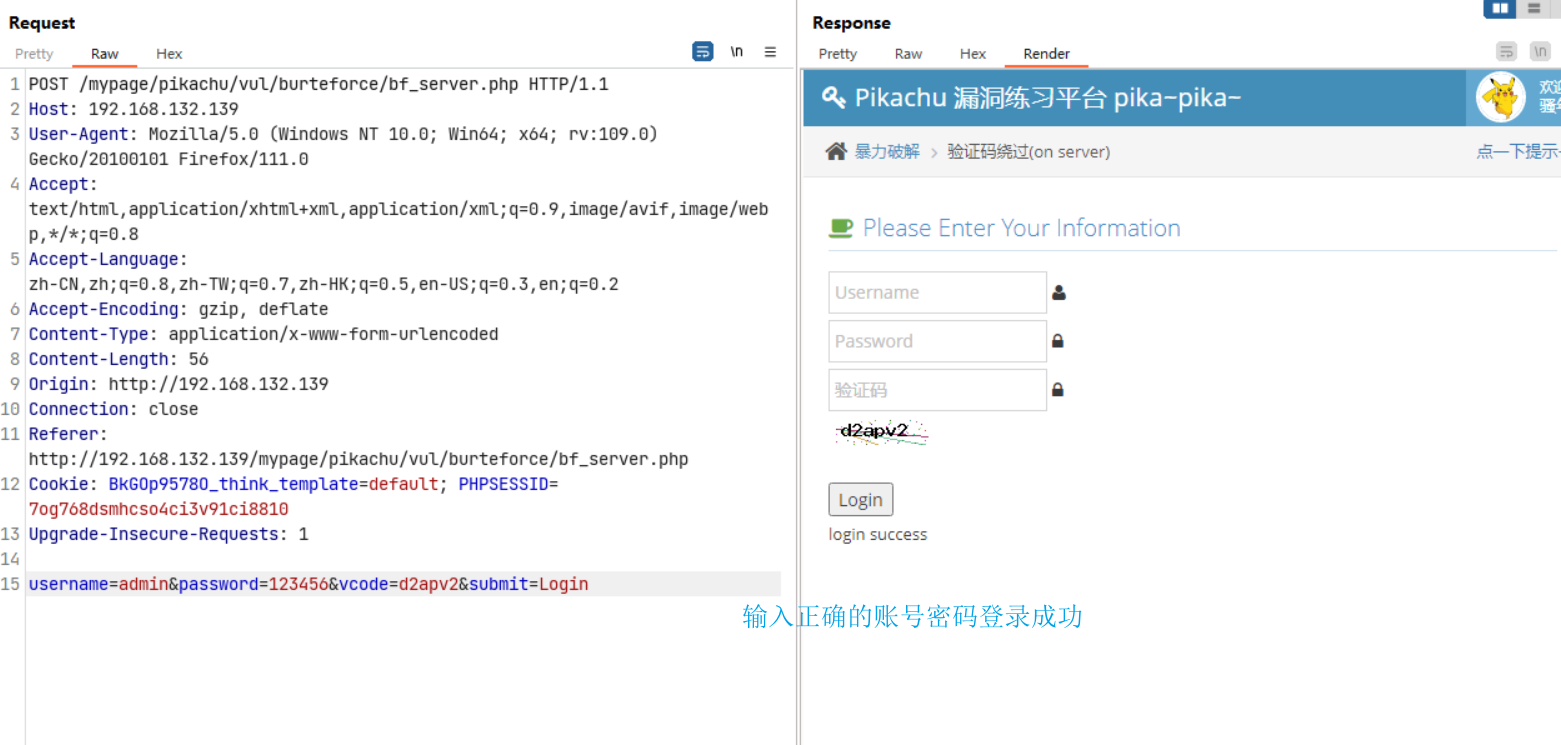Click the d2apv2 captcha image
This screenshot has width=1561, height=745.
point(880,431)
